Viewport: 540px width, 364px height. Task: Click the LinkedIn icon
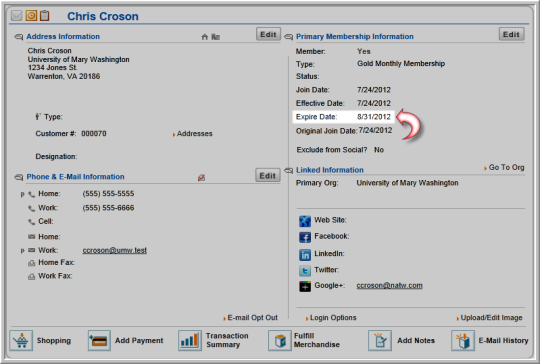(305, 255)
